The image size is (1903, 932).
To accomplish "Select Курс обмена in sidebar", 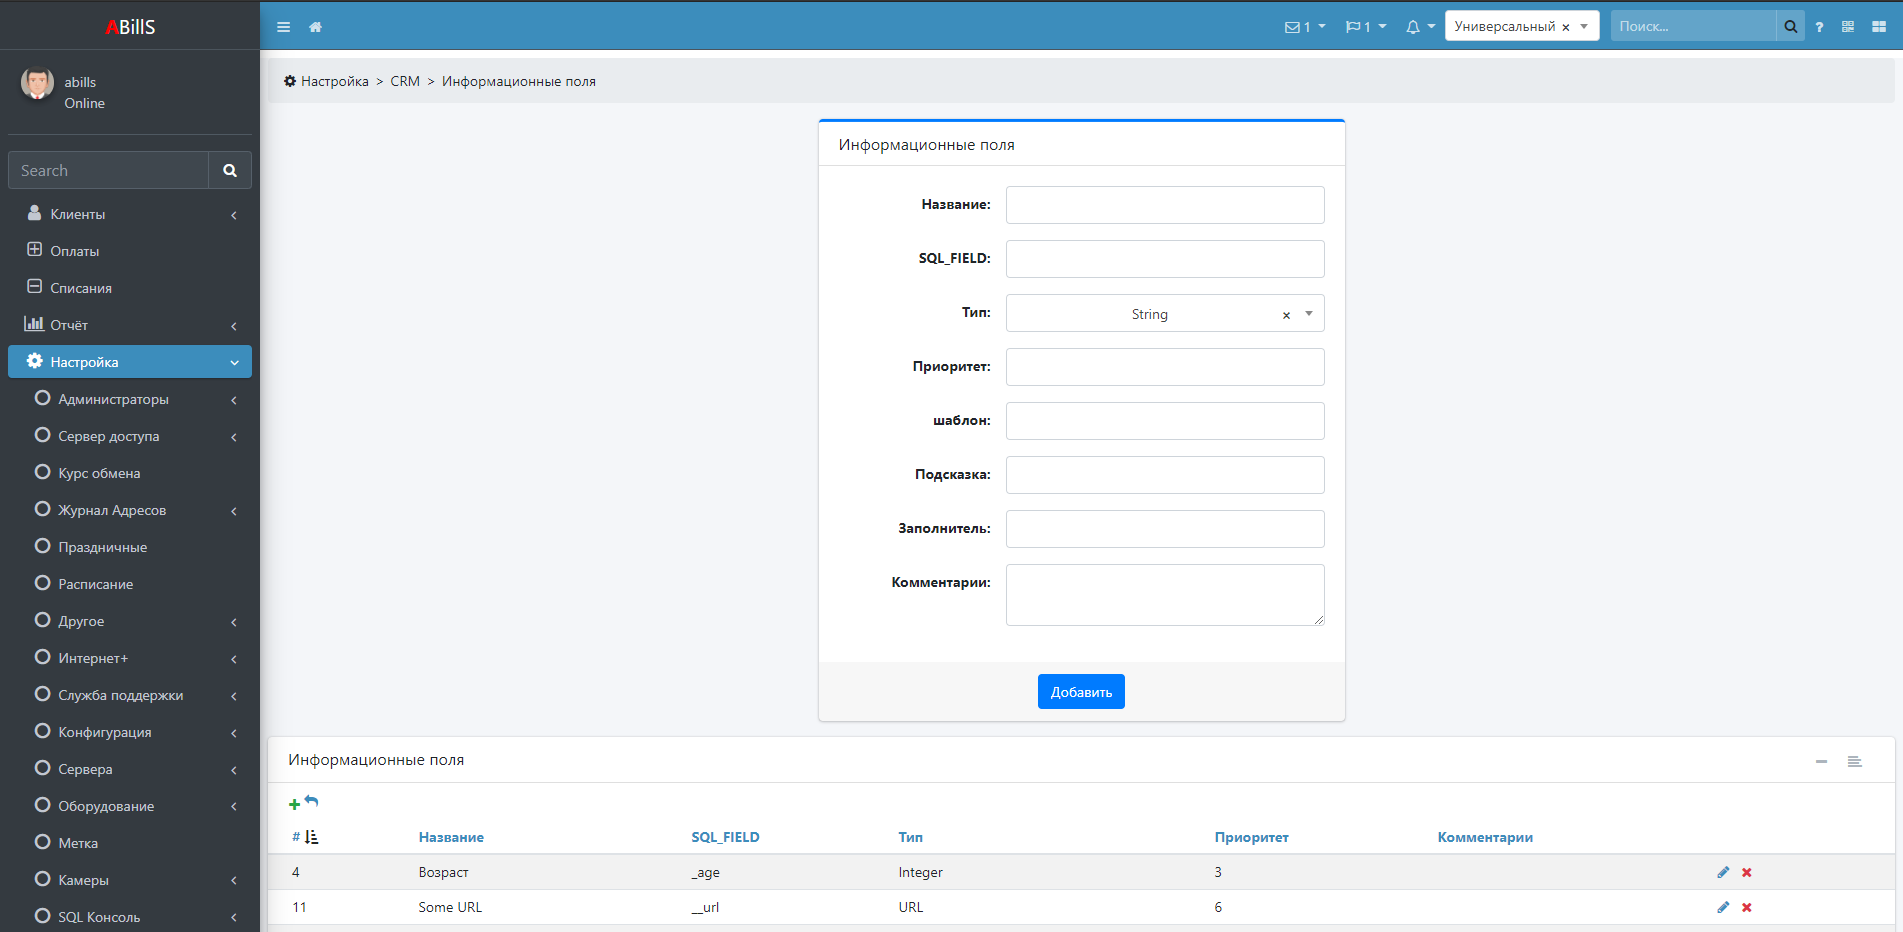I will (99, 473).
